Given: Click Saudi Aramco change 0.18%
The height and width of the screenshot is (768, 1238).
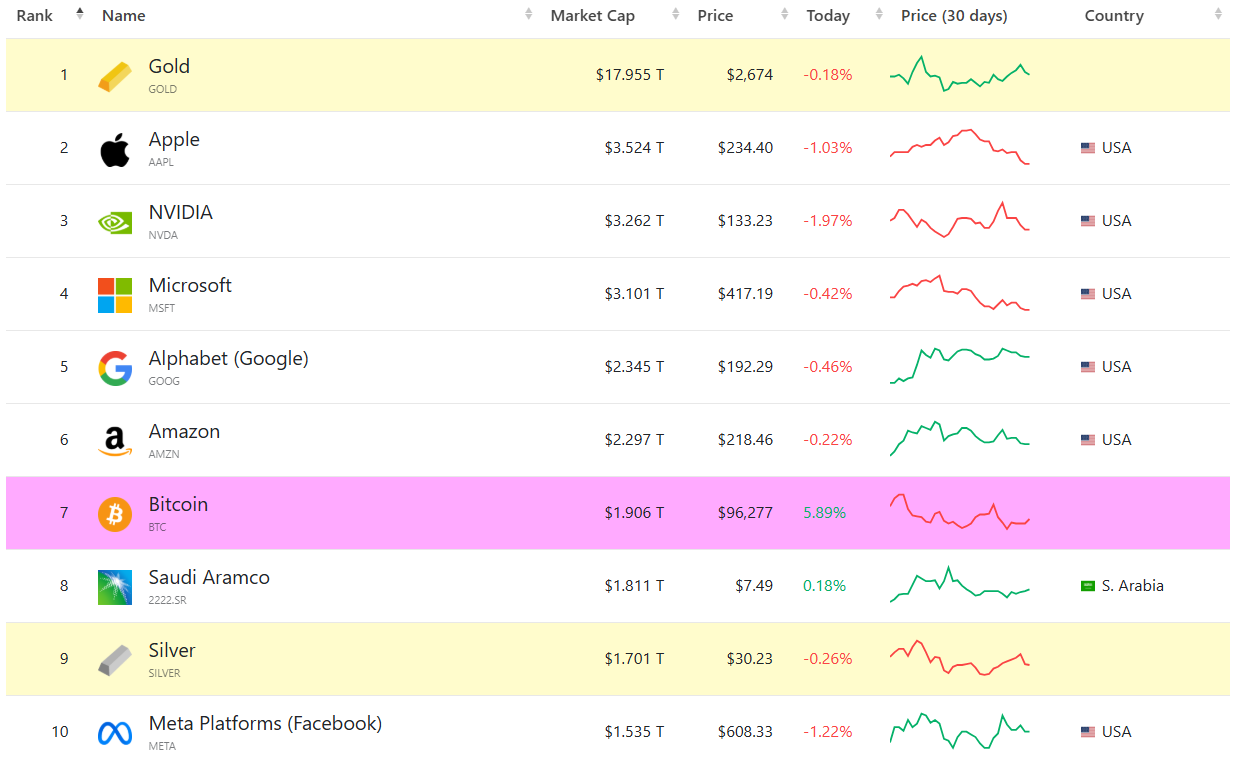Looking at the screenshot, I should pyautogui.click(x=824, y=586).
